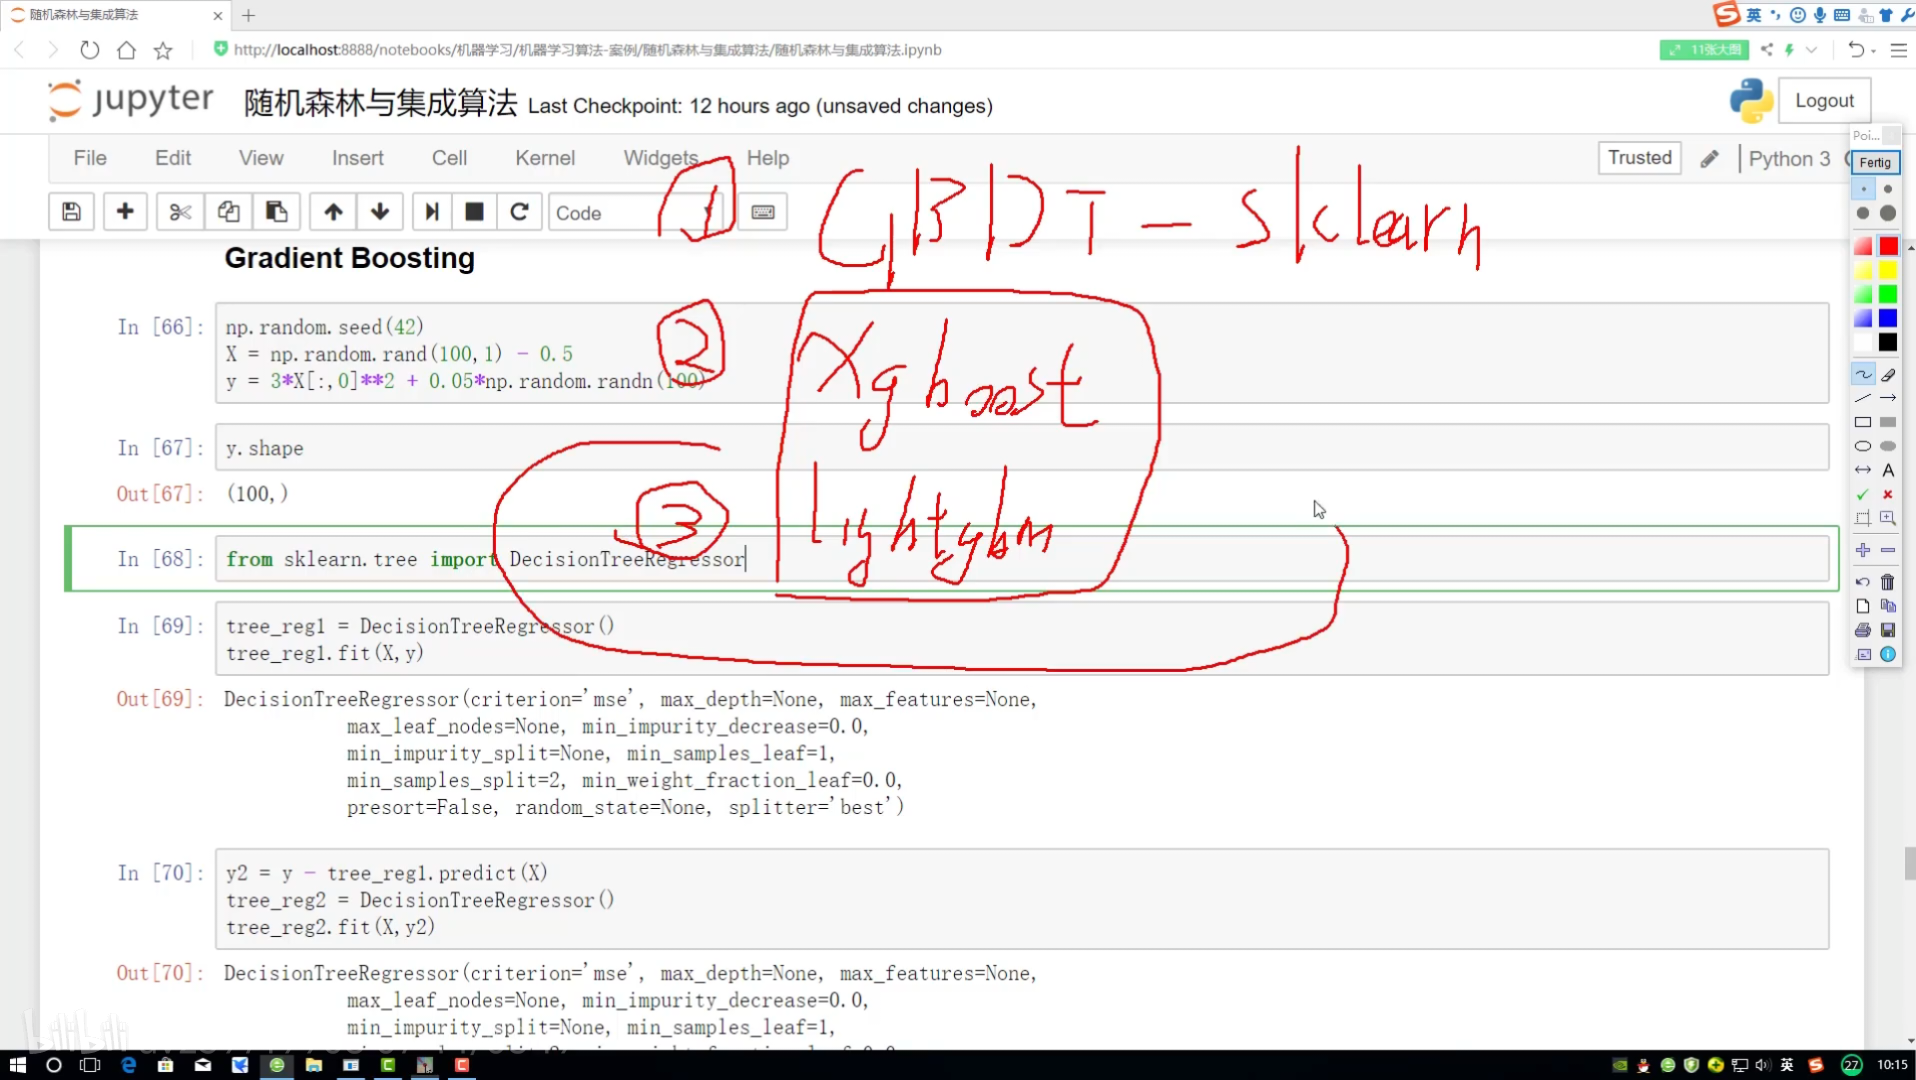Pick the solid red color swatch
The image size is (1916, 1080).
1888,246
